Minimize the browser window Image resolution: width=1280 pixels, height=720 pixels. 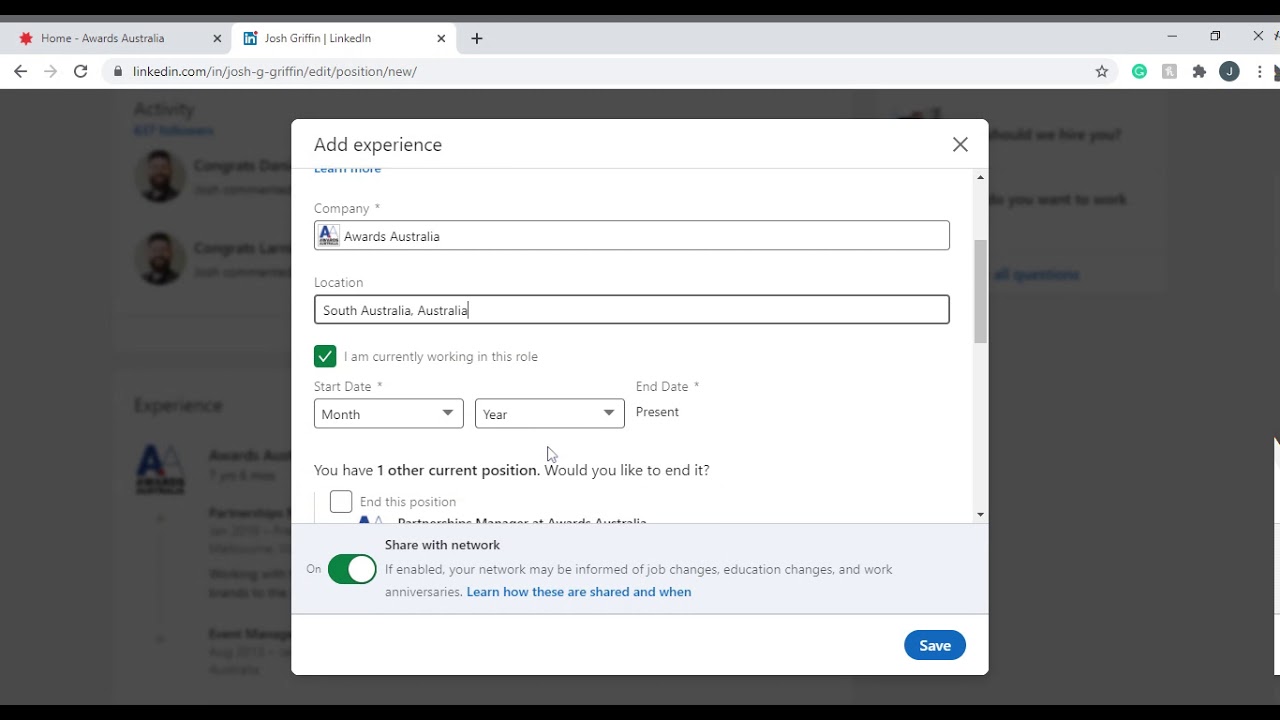(x=1172, y=36)
